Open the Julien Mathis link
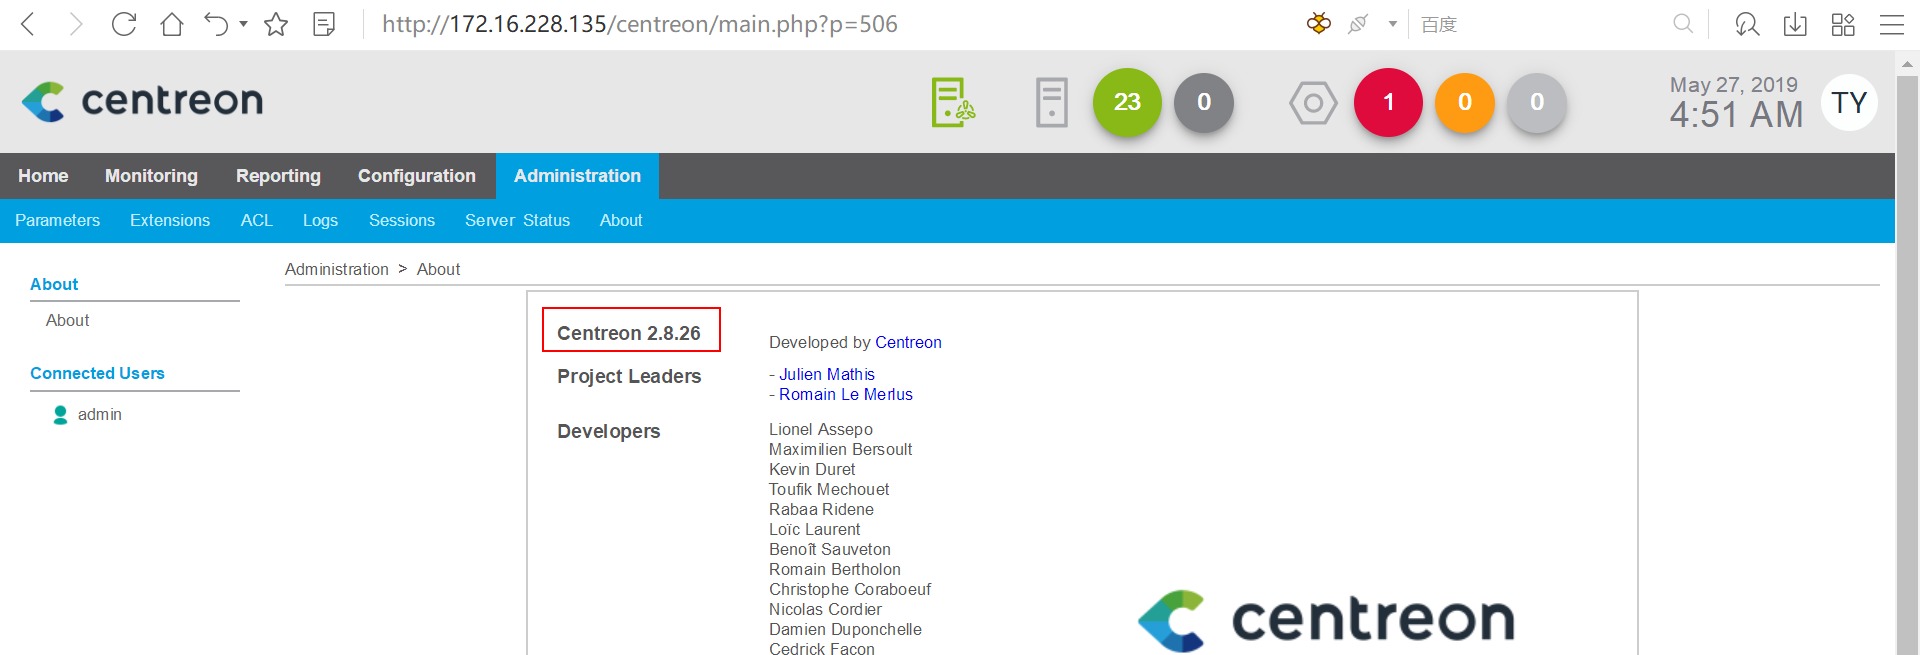The image size is (1920, 655). coord(827,374)
